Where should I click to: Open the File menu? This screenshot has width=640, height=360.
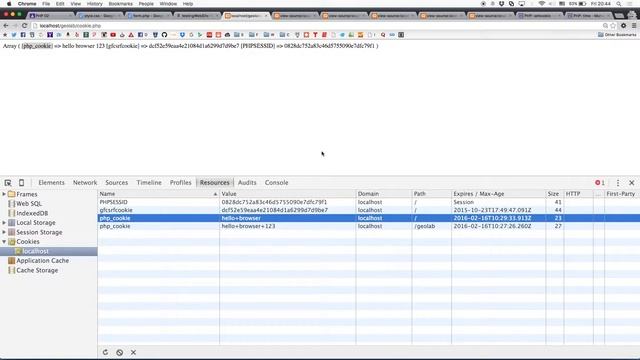point(46,4)
